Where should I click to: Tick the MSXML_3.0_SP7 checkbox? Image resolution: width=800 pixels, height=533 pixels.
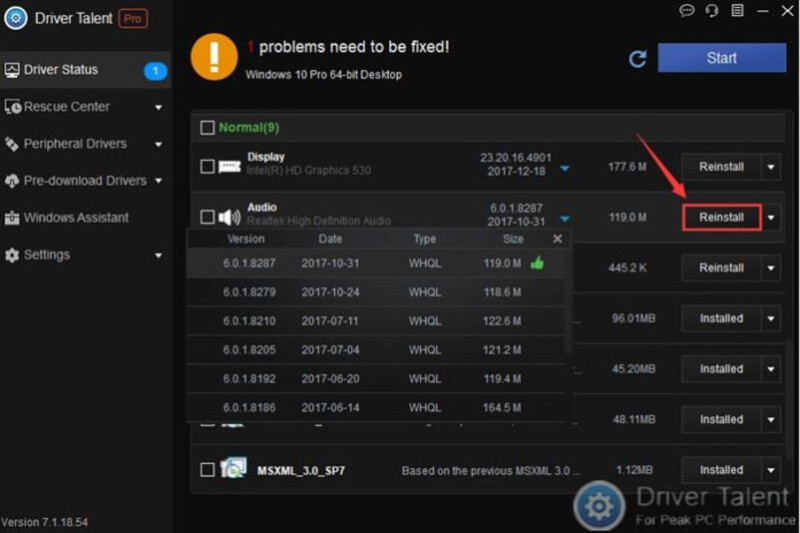[207, 469]
